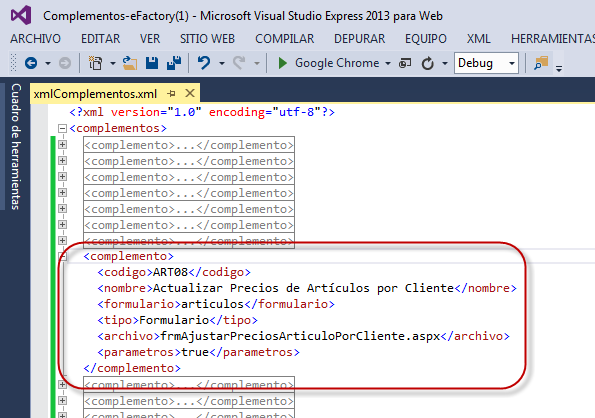This screenshot has height=418, width=595.
Task: Click inside the ART08 codigo text
Action: click(x=170, y=272)
